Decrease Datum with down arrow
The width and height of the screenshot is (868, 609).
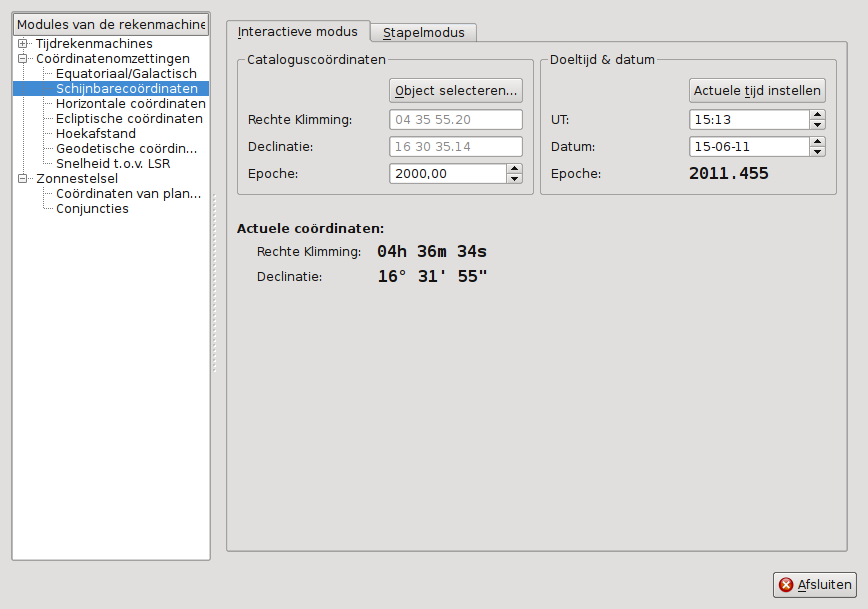point(817,152)
